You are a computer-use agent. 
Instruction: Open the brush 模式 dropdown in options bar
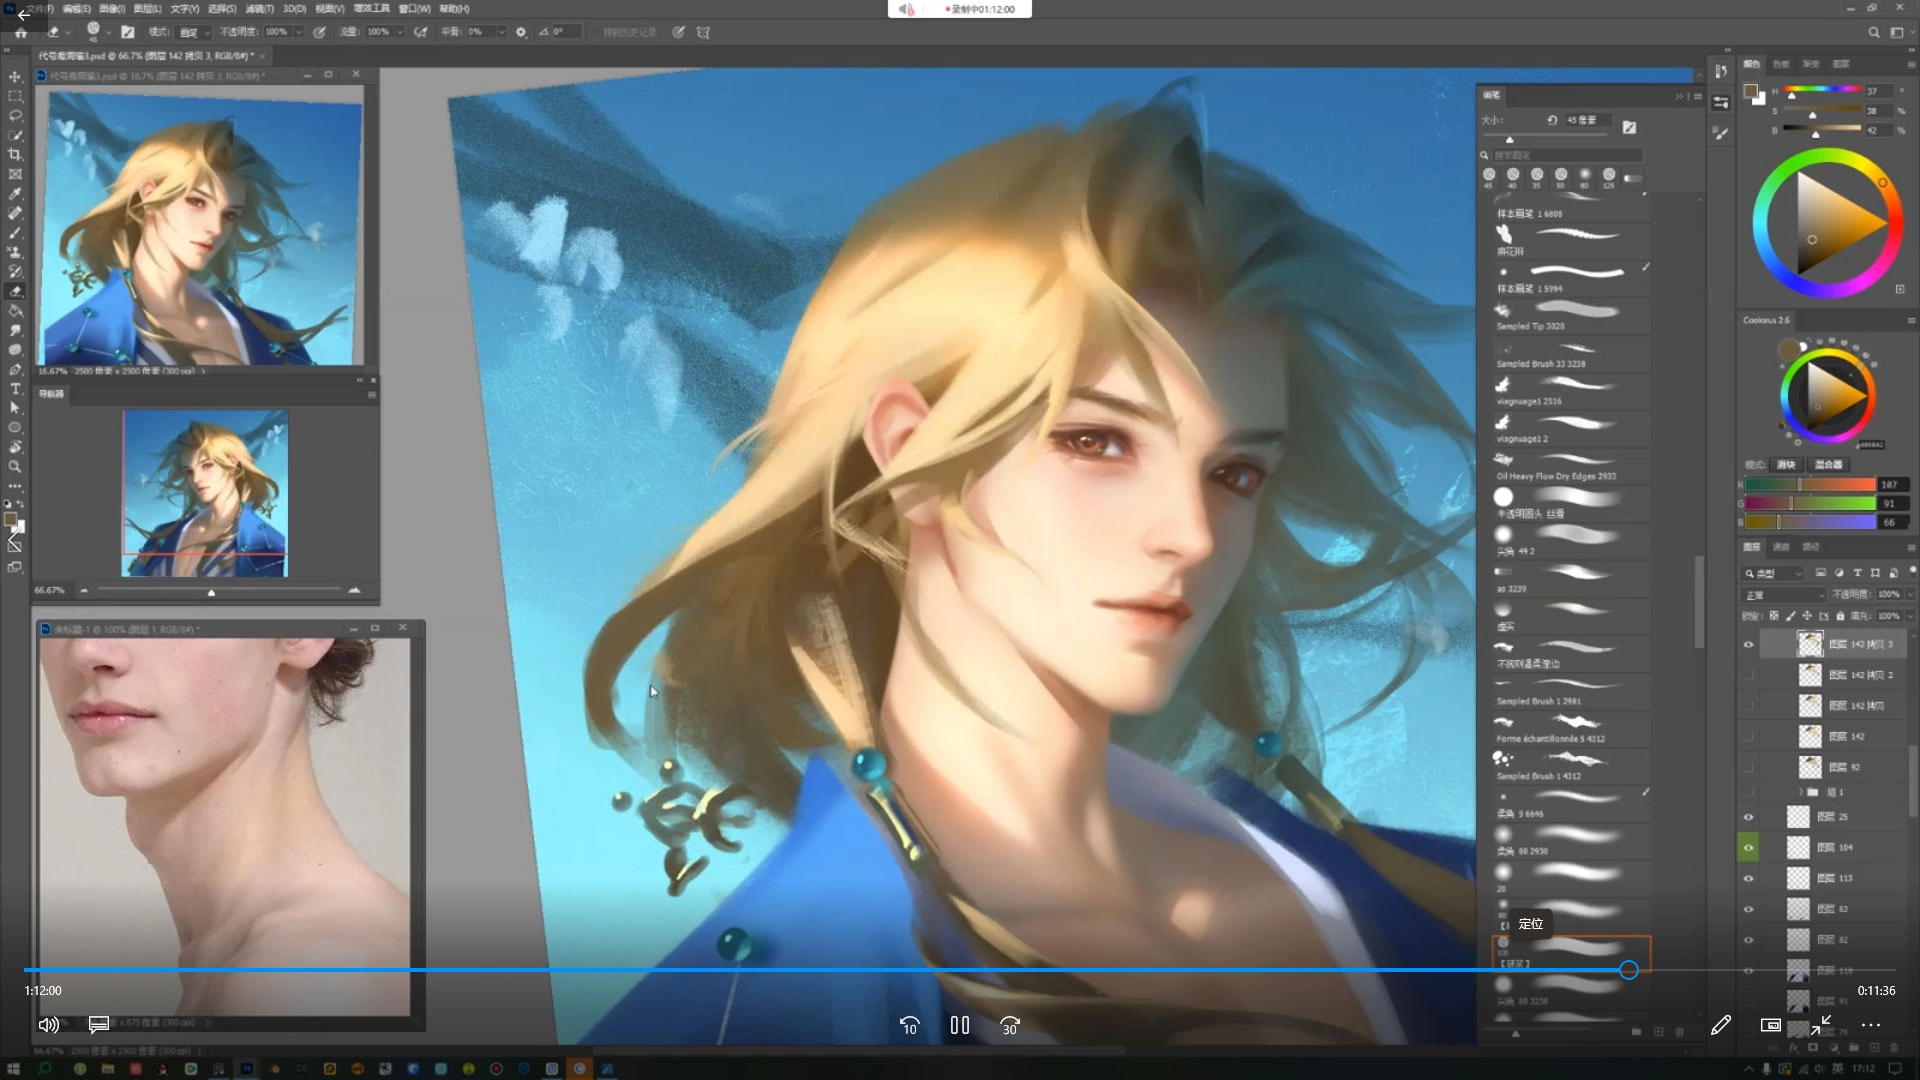click(x=194, y=32)
